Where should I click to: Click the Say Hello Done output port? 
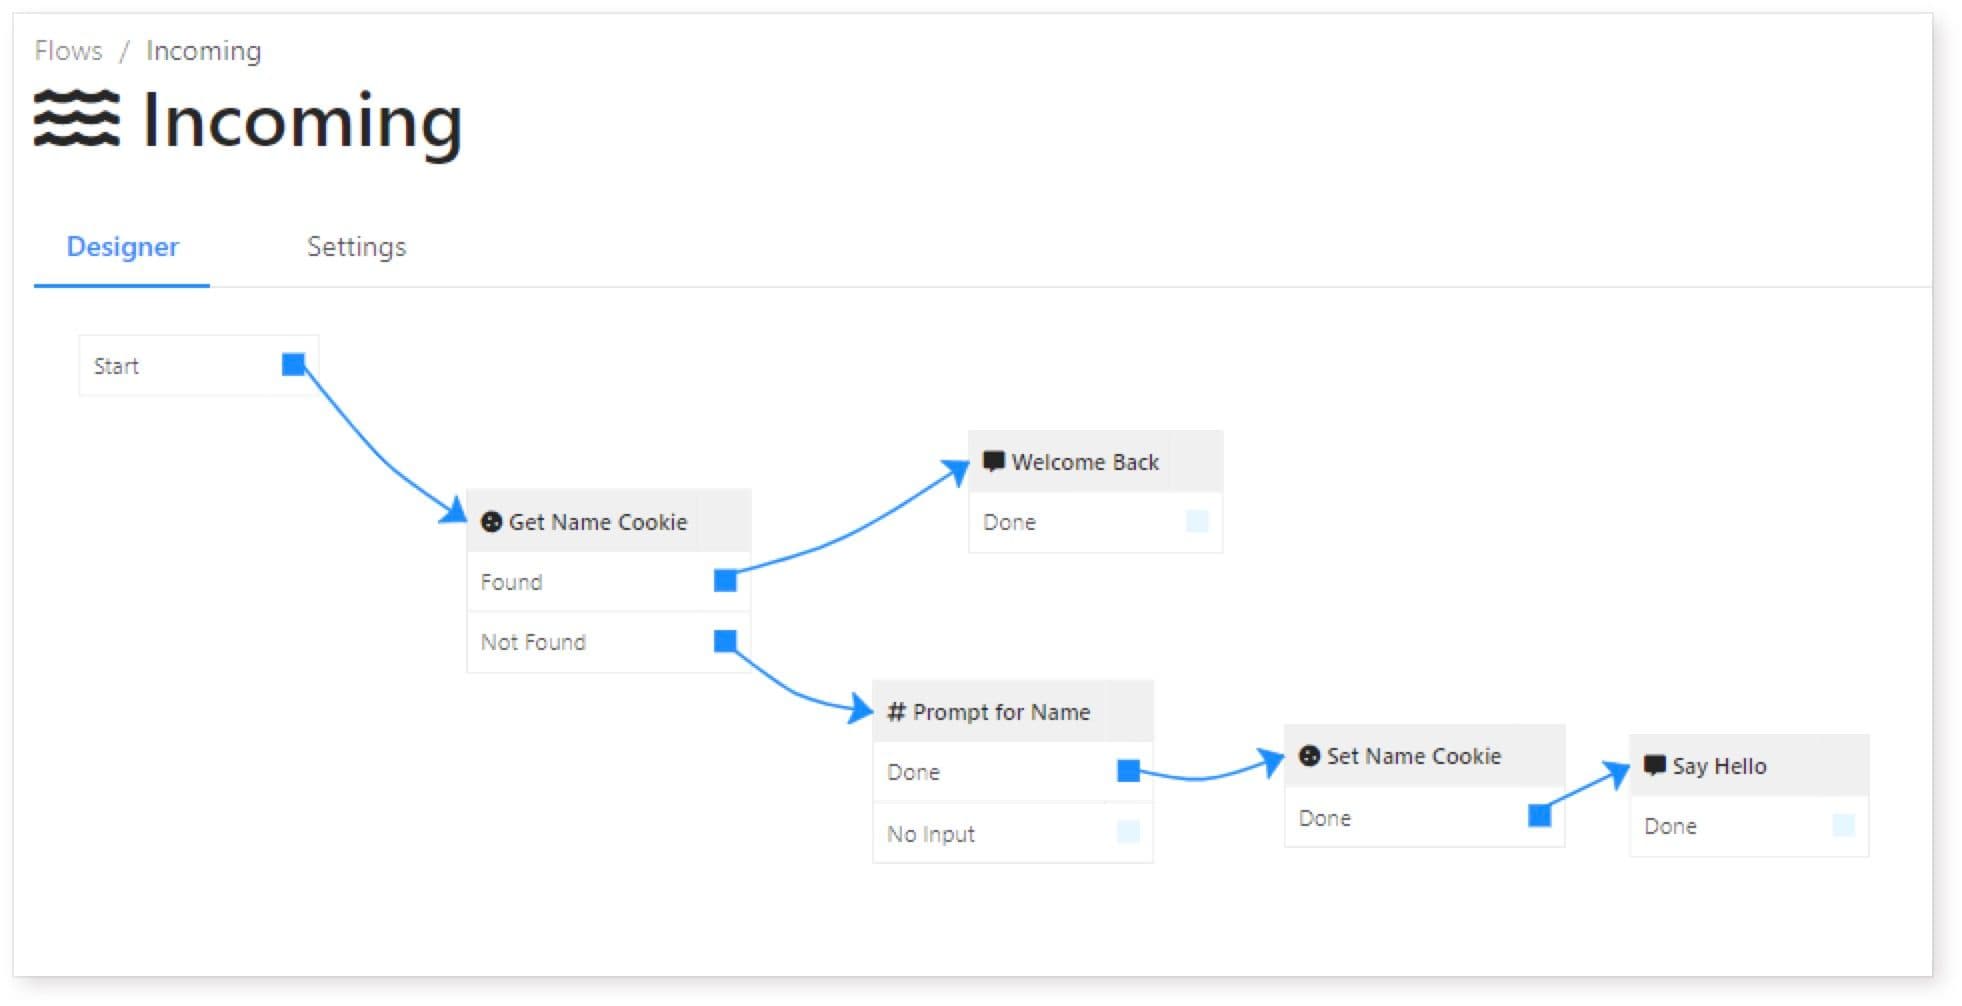pos(1843,825)
